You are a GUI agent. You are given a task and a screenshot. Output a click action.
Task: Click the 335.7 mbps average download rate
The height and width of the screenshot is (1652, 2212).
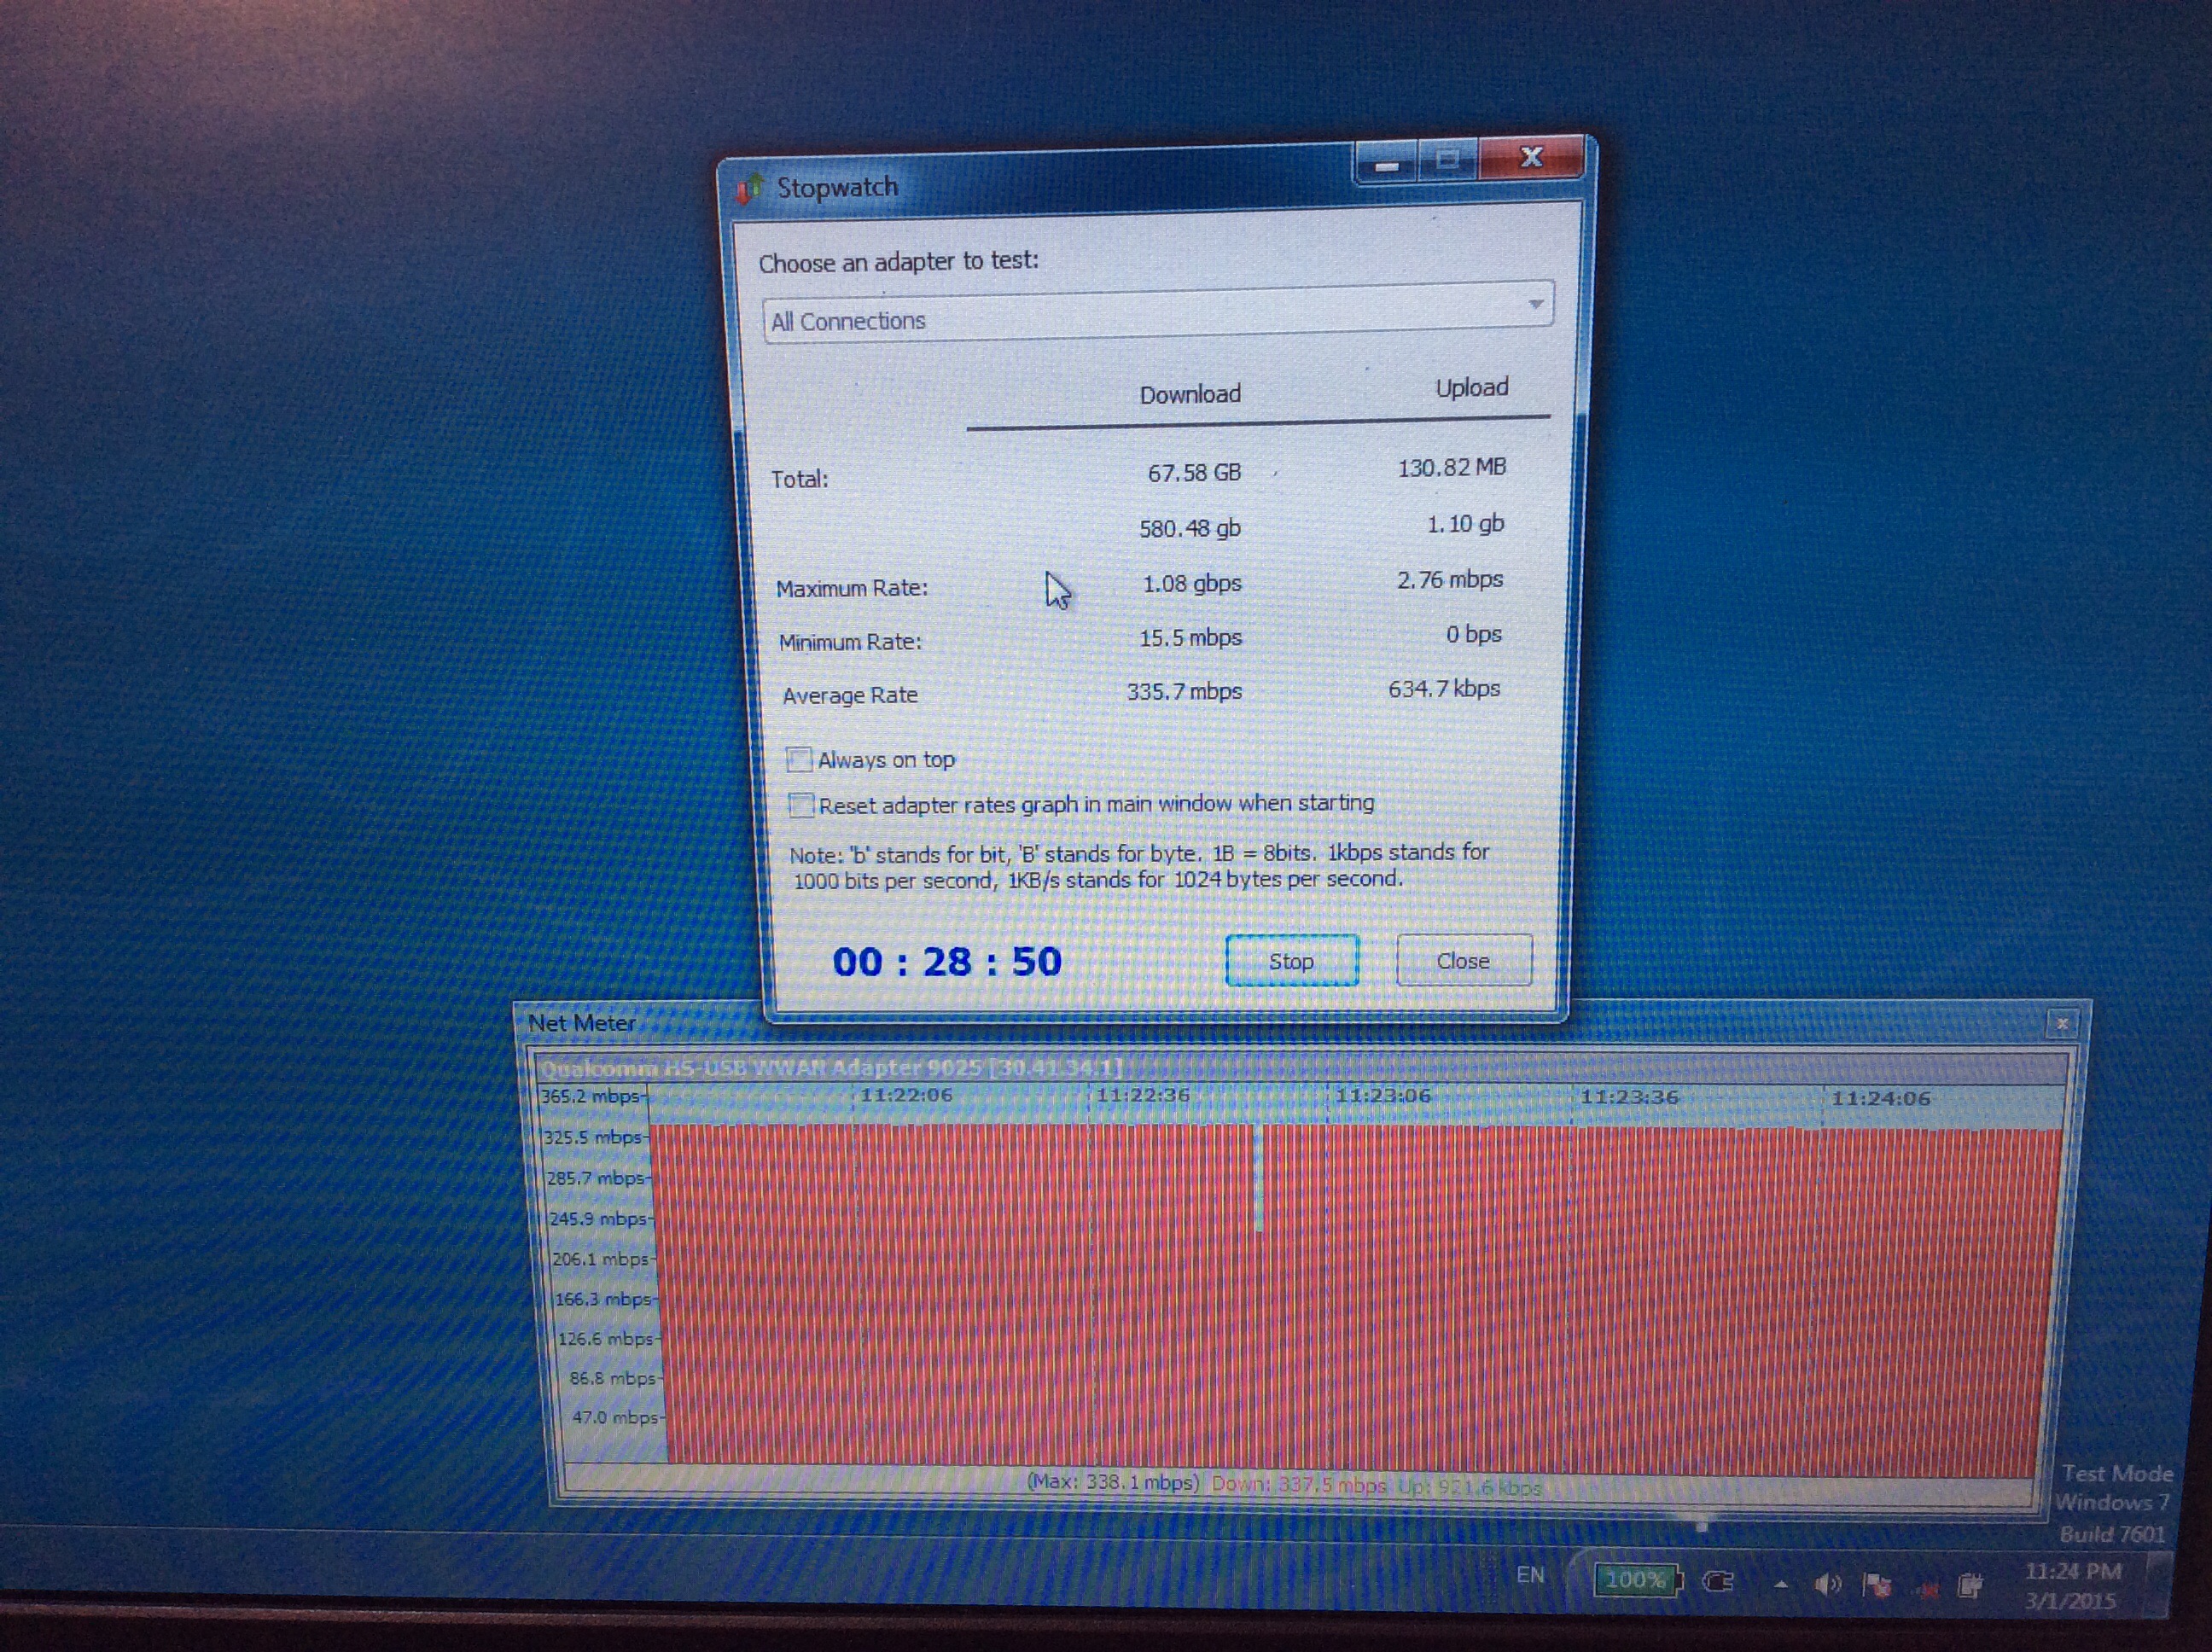pos(1184,691)
